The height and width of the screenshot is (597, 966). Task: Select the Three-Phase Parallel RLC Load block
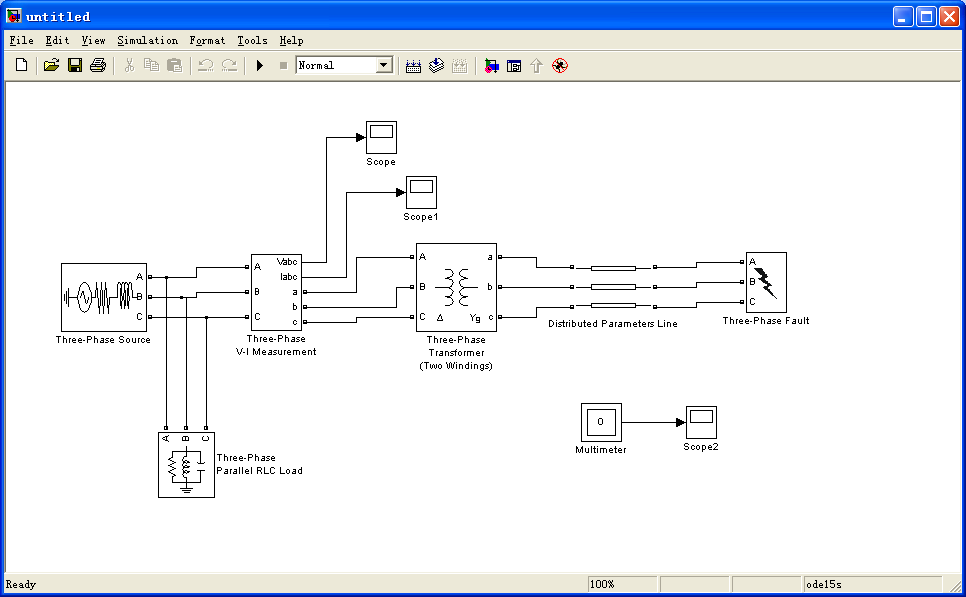pyautogui.click(x=186, y=464)
